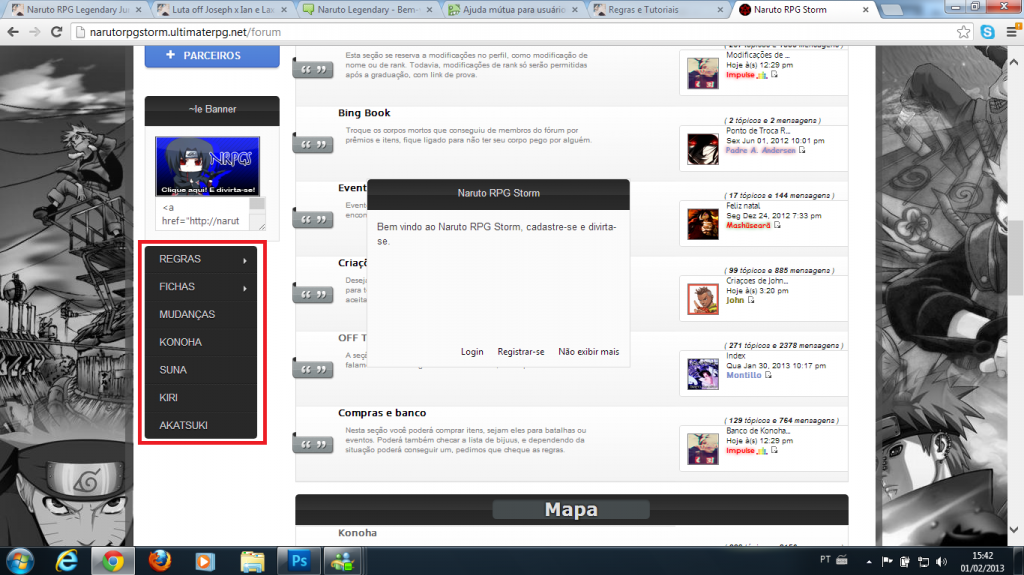Click the volume speaker tray icon
1024x575 pixels.
pyautogui.click(x=941, y=561)
